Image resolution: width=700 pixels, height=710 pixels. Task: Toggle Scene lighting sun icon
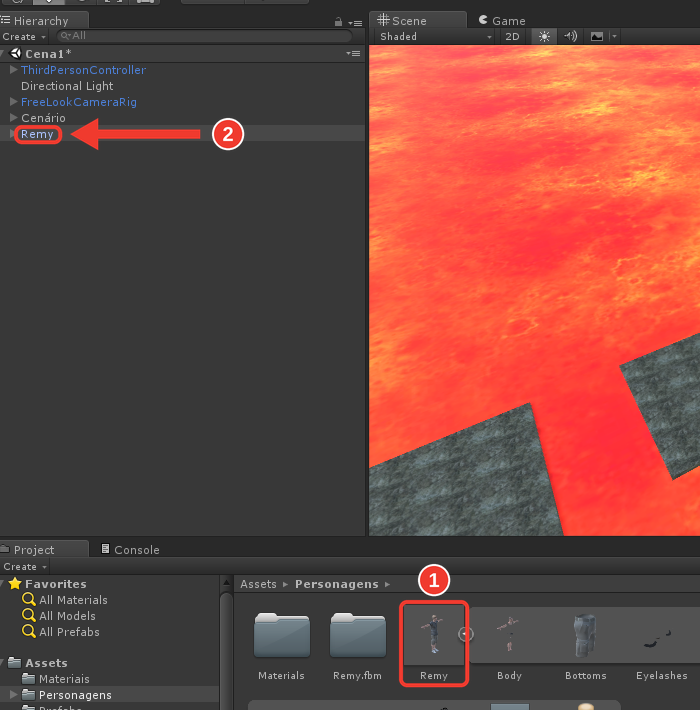[544, 36]
